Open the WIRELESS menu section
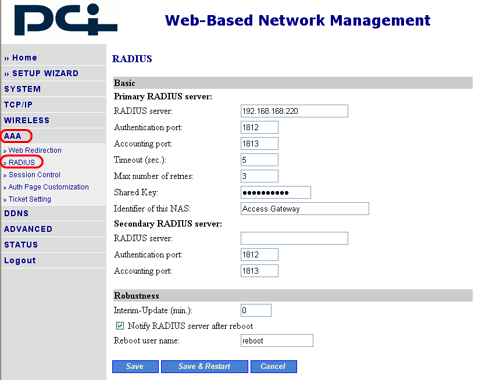 click(27, 120)
